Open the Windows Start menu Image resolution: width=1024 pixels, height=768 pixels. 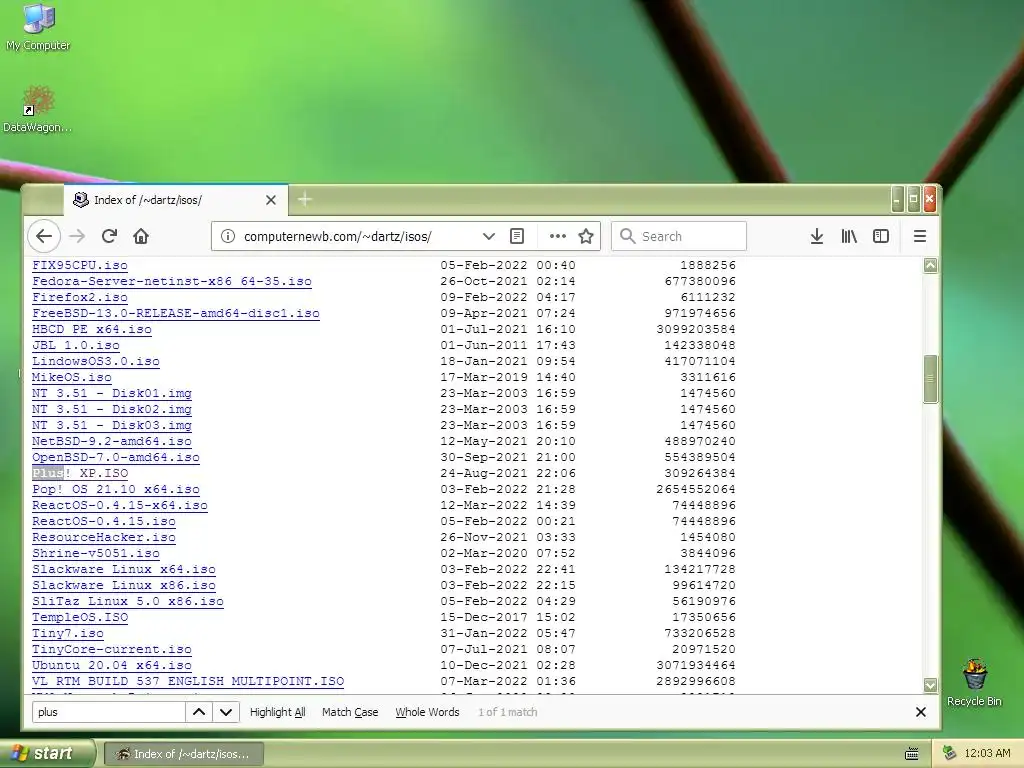[x=47, y=753]
